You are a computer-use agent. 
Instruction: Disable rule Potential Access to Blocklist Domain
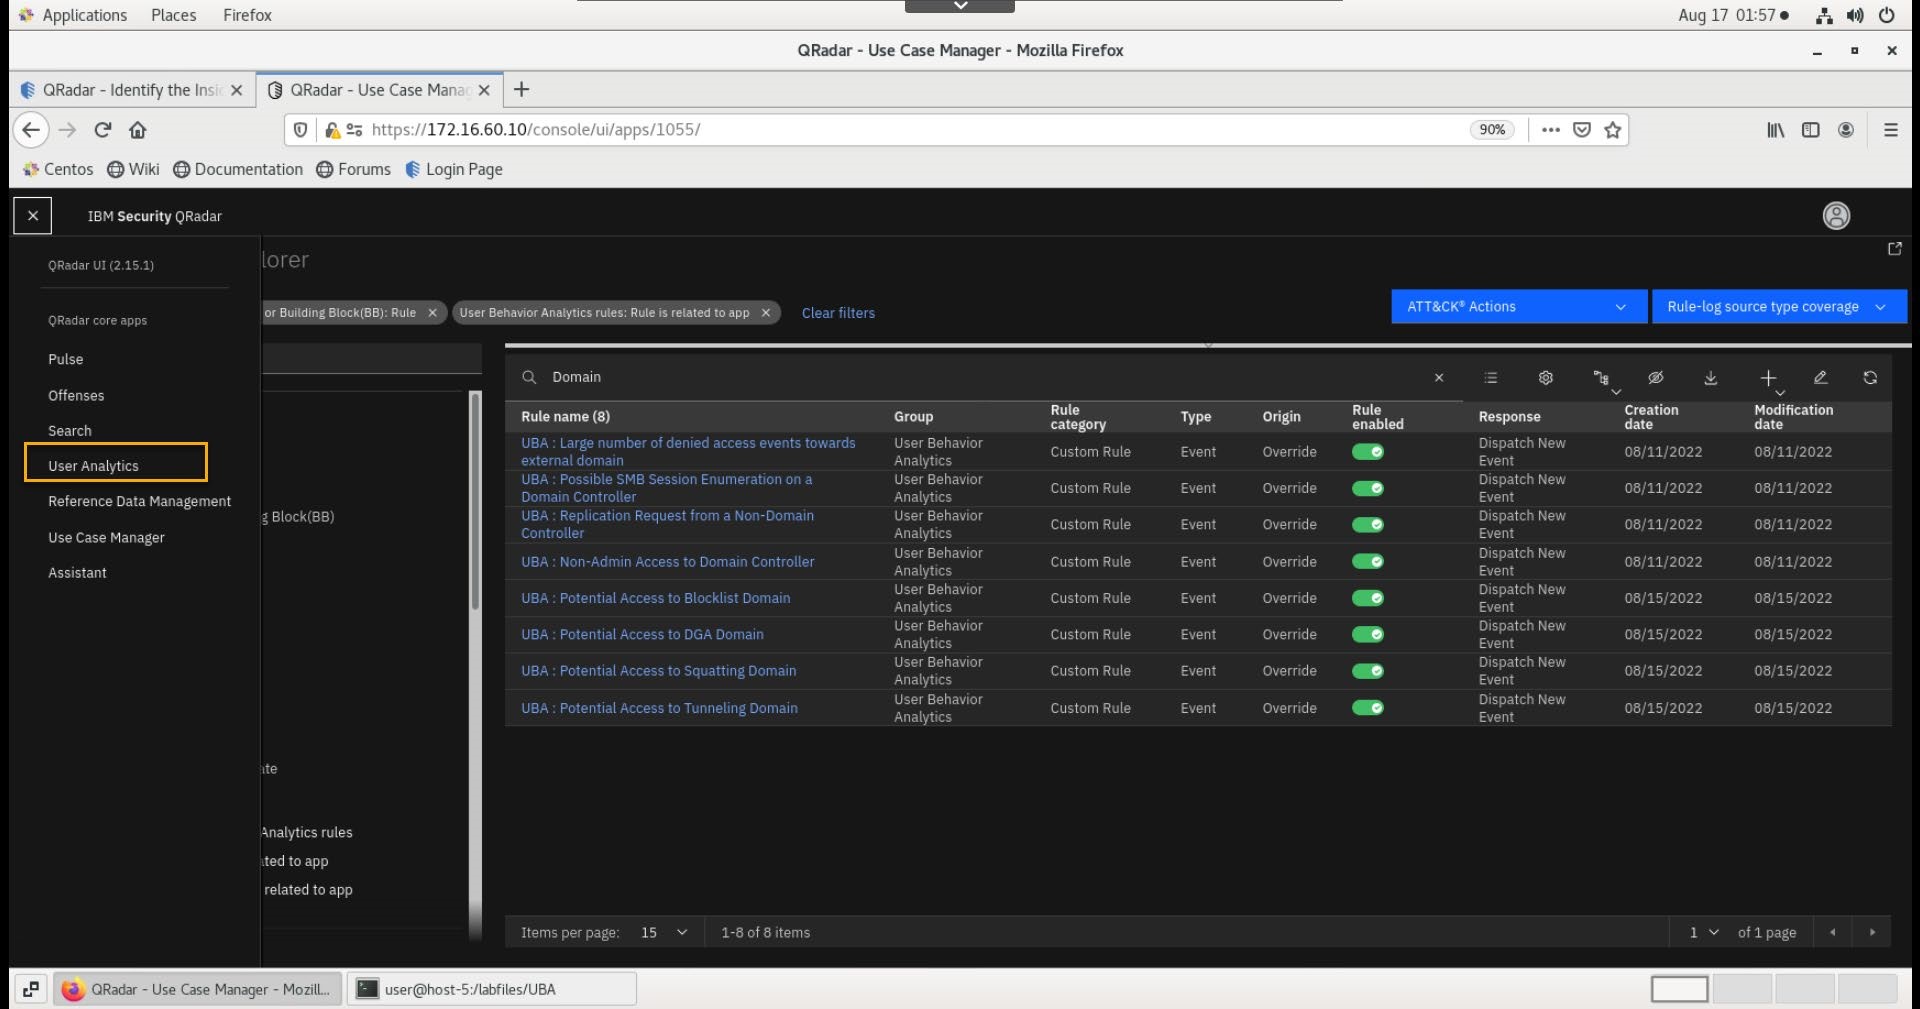click(x=1368, y=598)
